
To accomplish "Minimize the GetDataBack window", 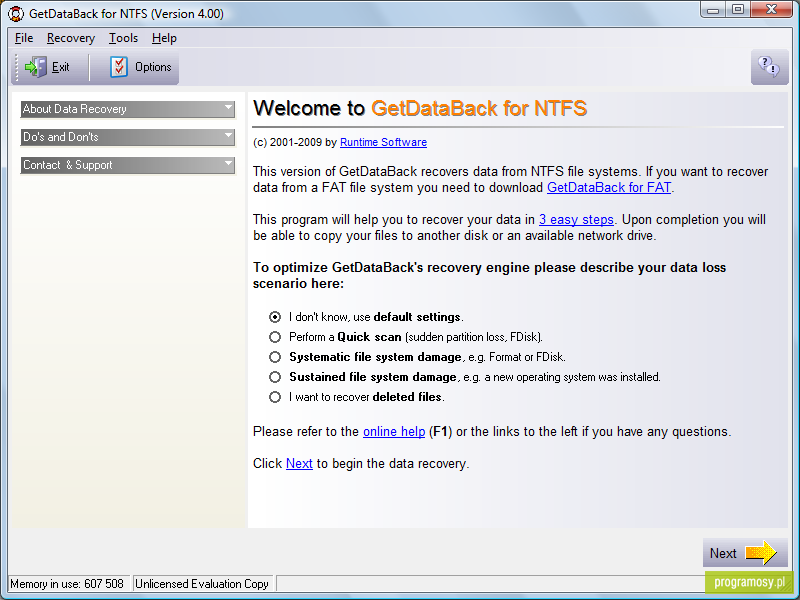I will click(714, 10).
